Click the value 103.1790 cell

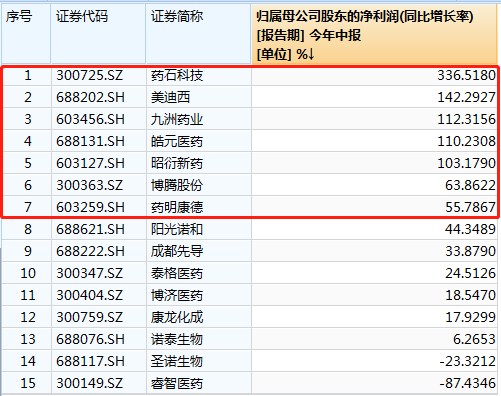click(374, 163)
